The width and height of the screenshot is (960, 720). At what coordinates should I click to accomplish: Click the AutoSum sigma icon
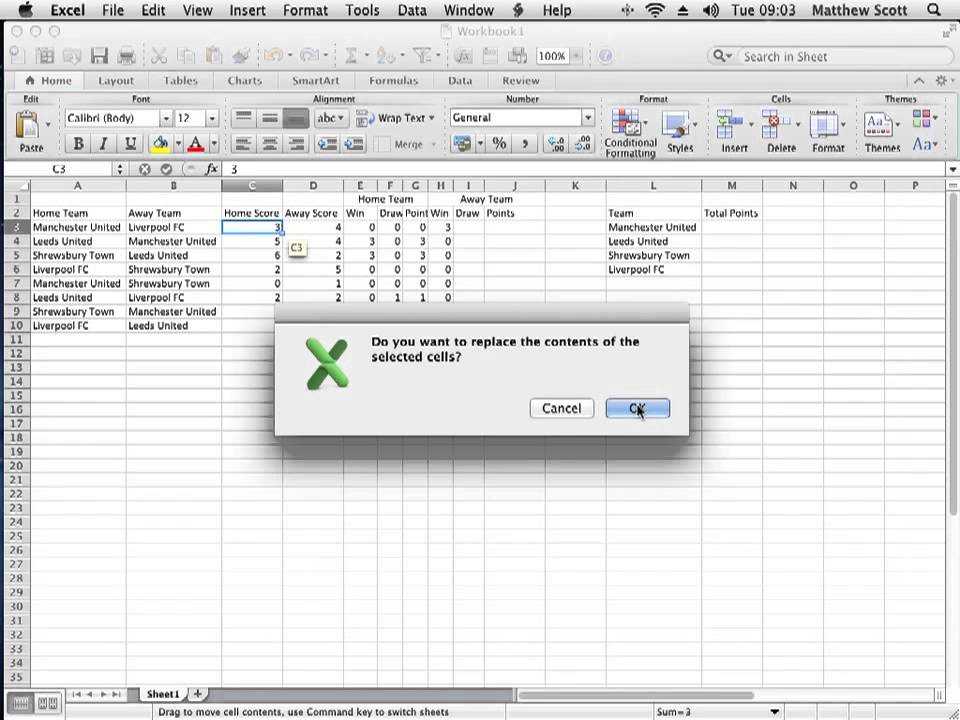[352, 57]
